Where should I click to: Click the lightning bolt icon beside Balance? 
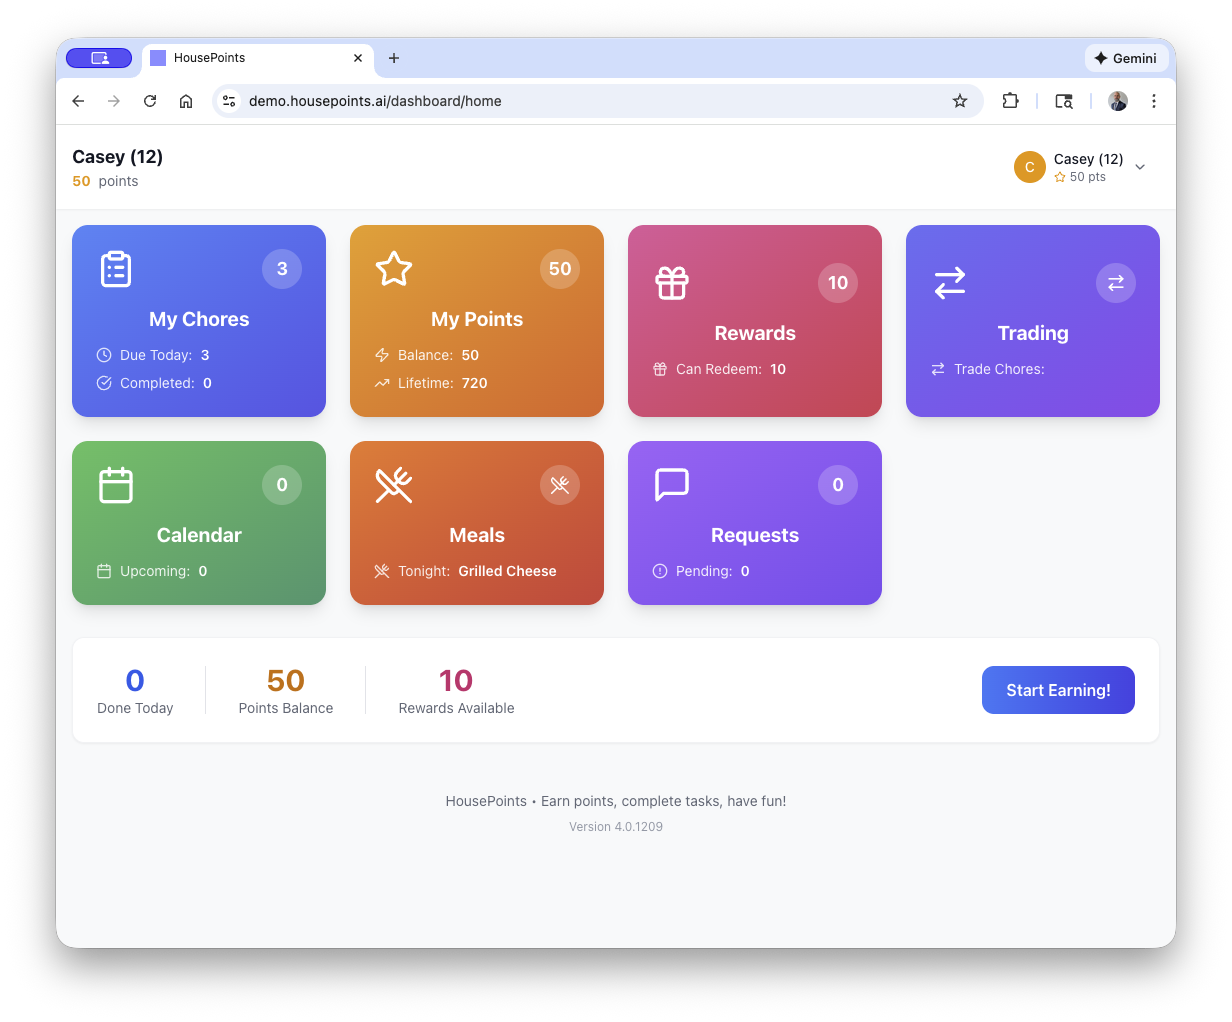click(382, 355)
